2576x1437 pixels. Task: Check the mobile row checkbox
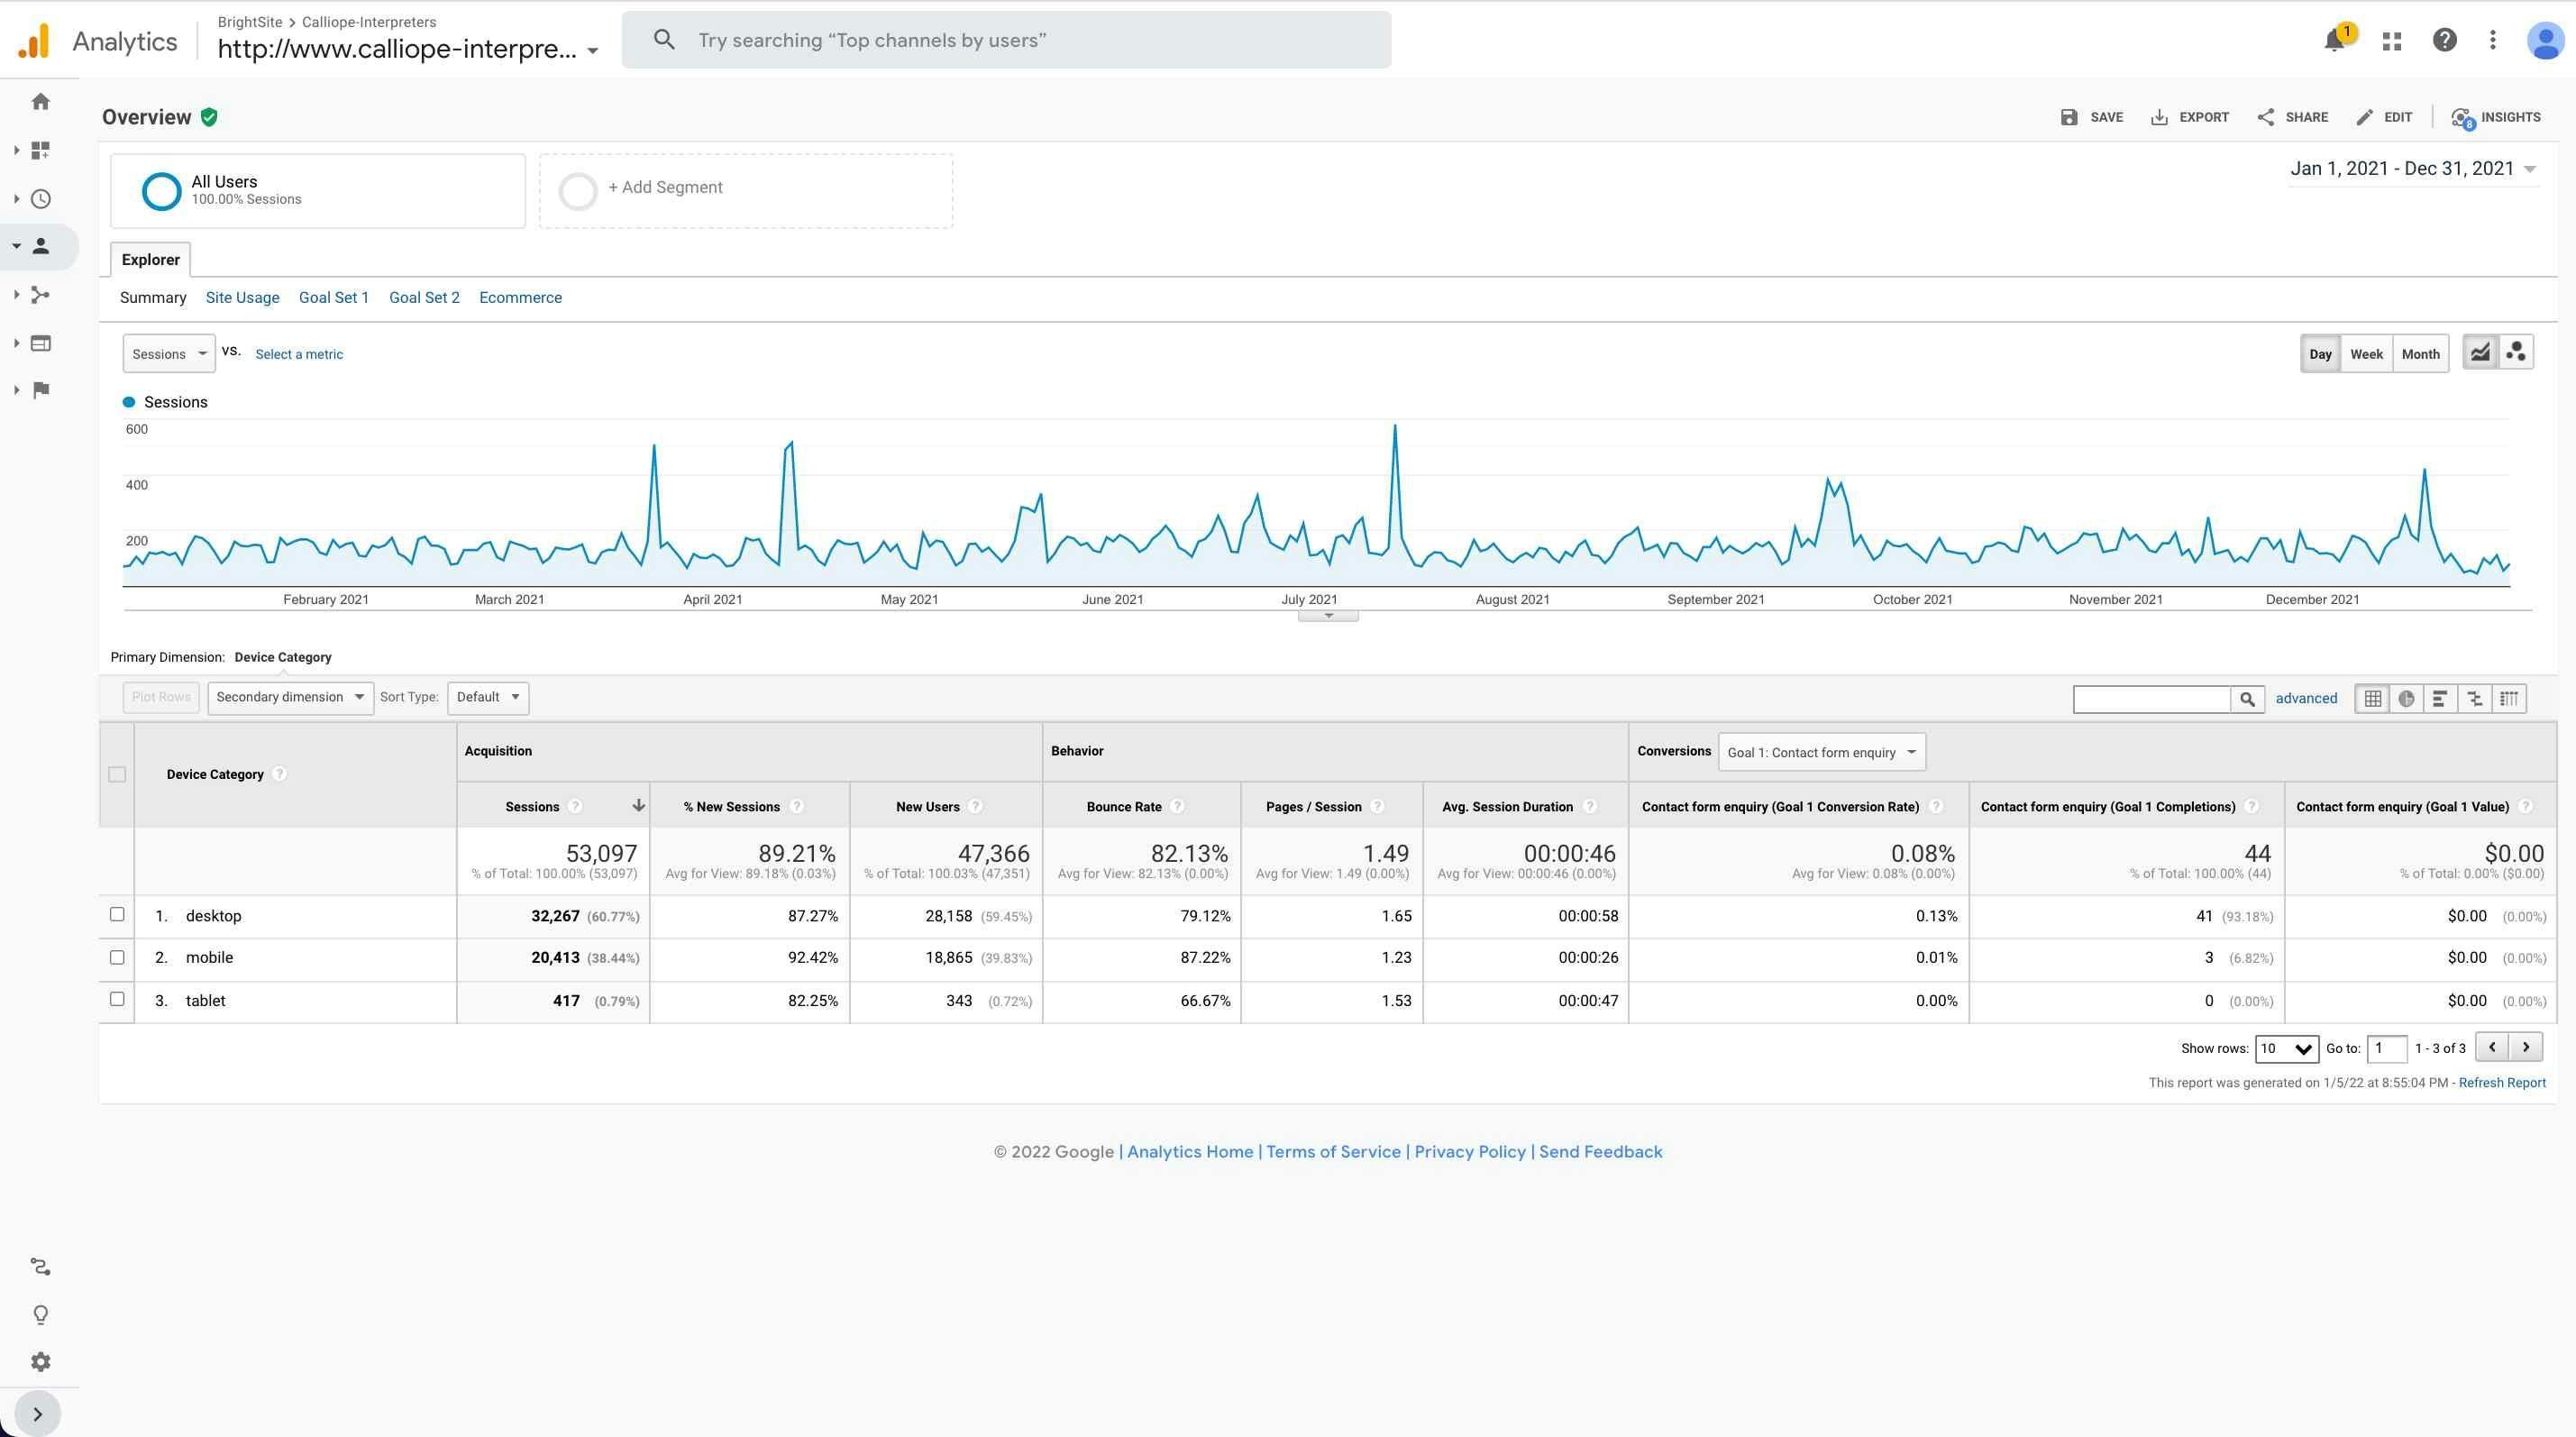117,957
